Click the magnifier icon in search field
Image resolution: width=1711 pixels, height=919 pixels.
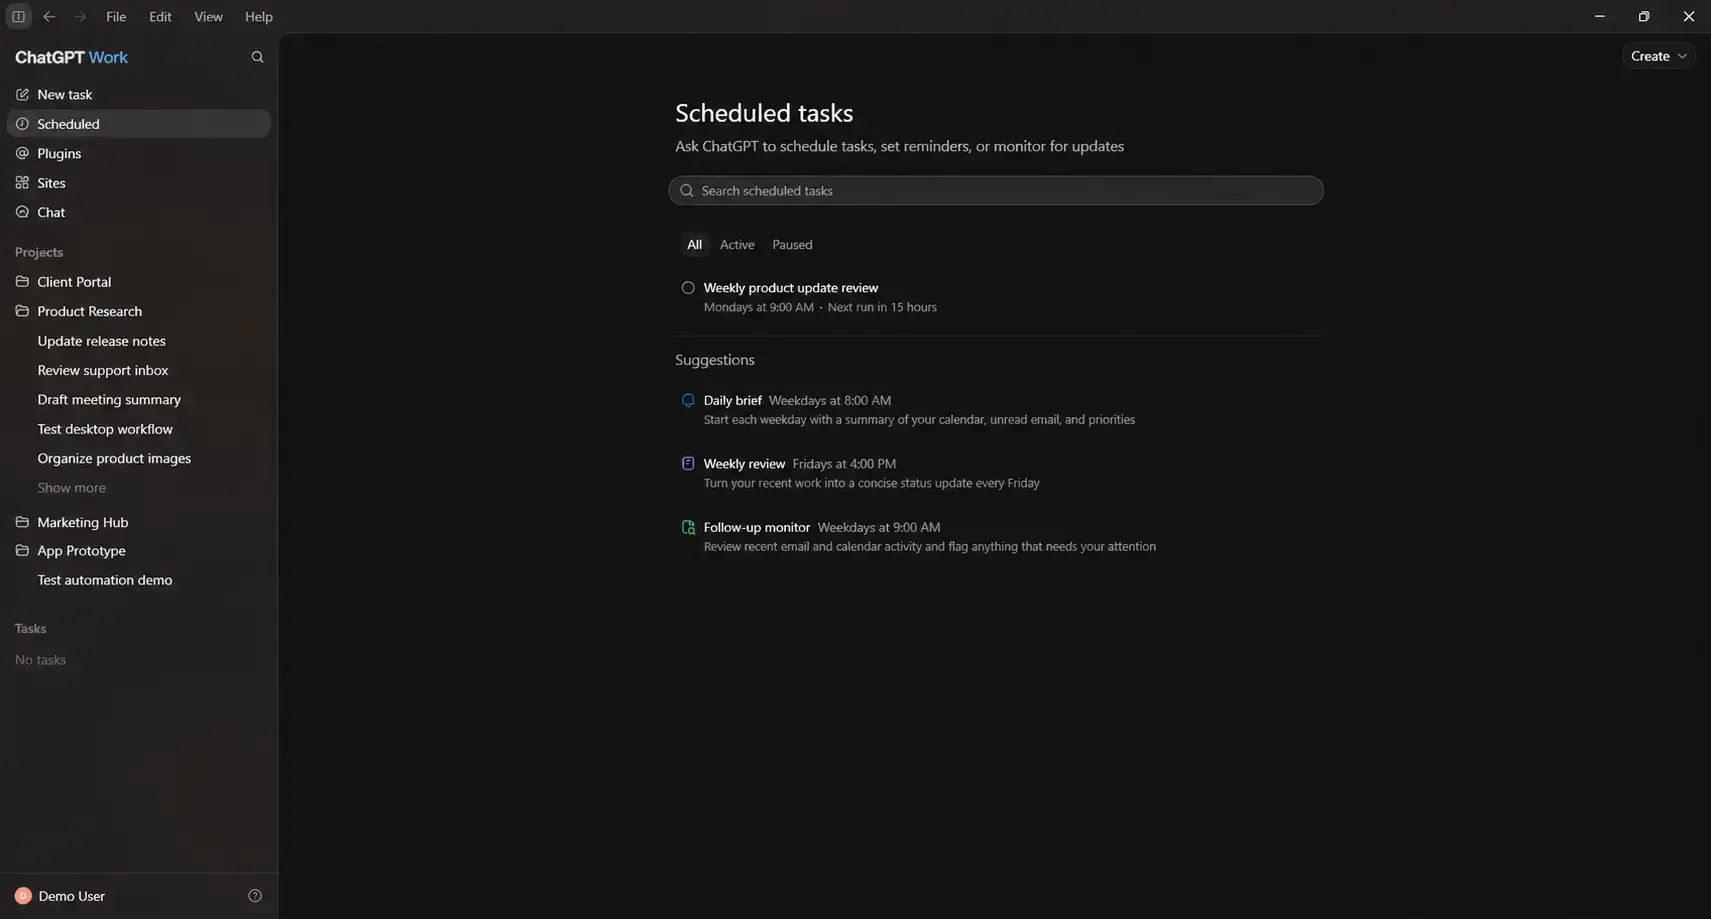point(687,191)
